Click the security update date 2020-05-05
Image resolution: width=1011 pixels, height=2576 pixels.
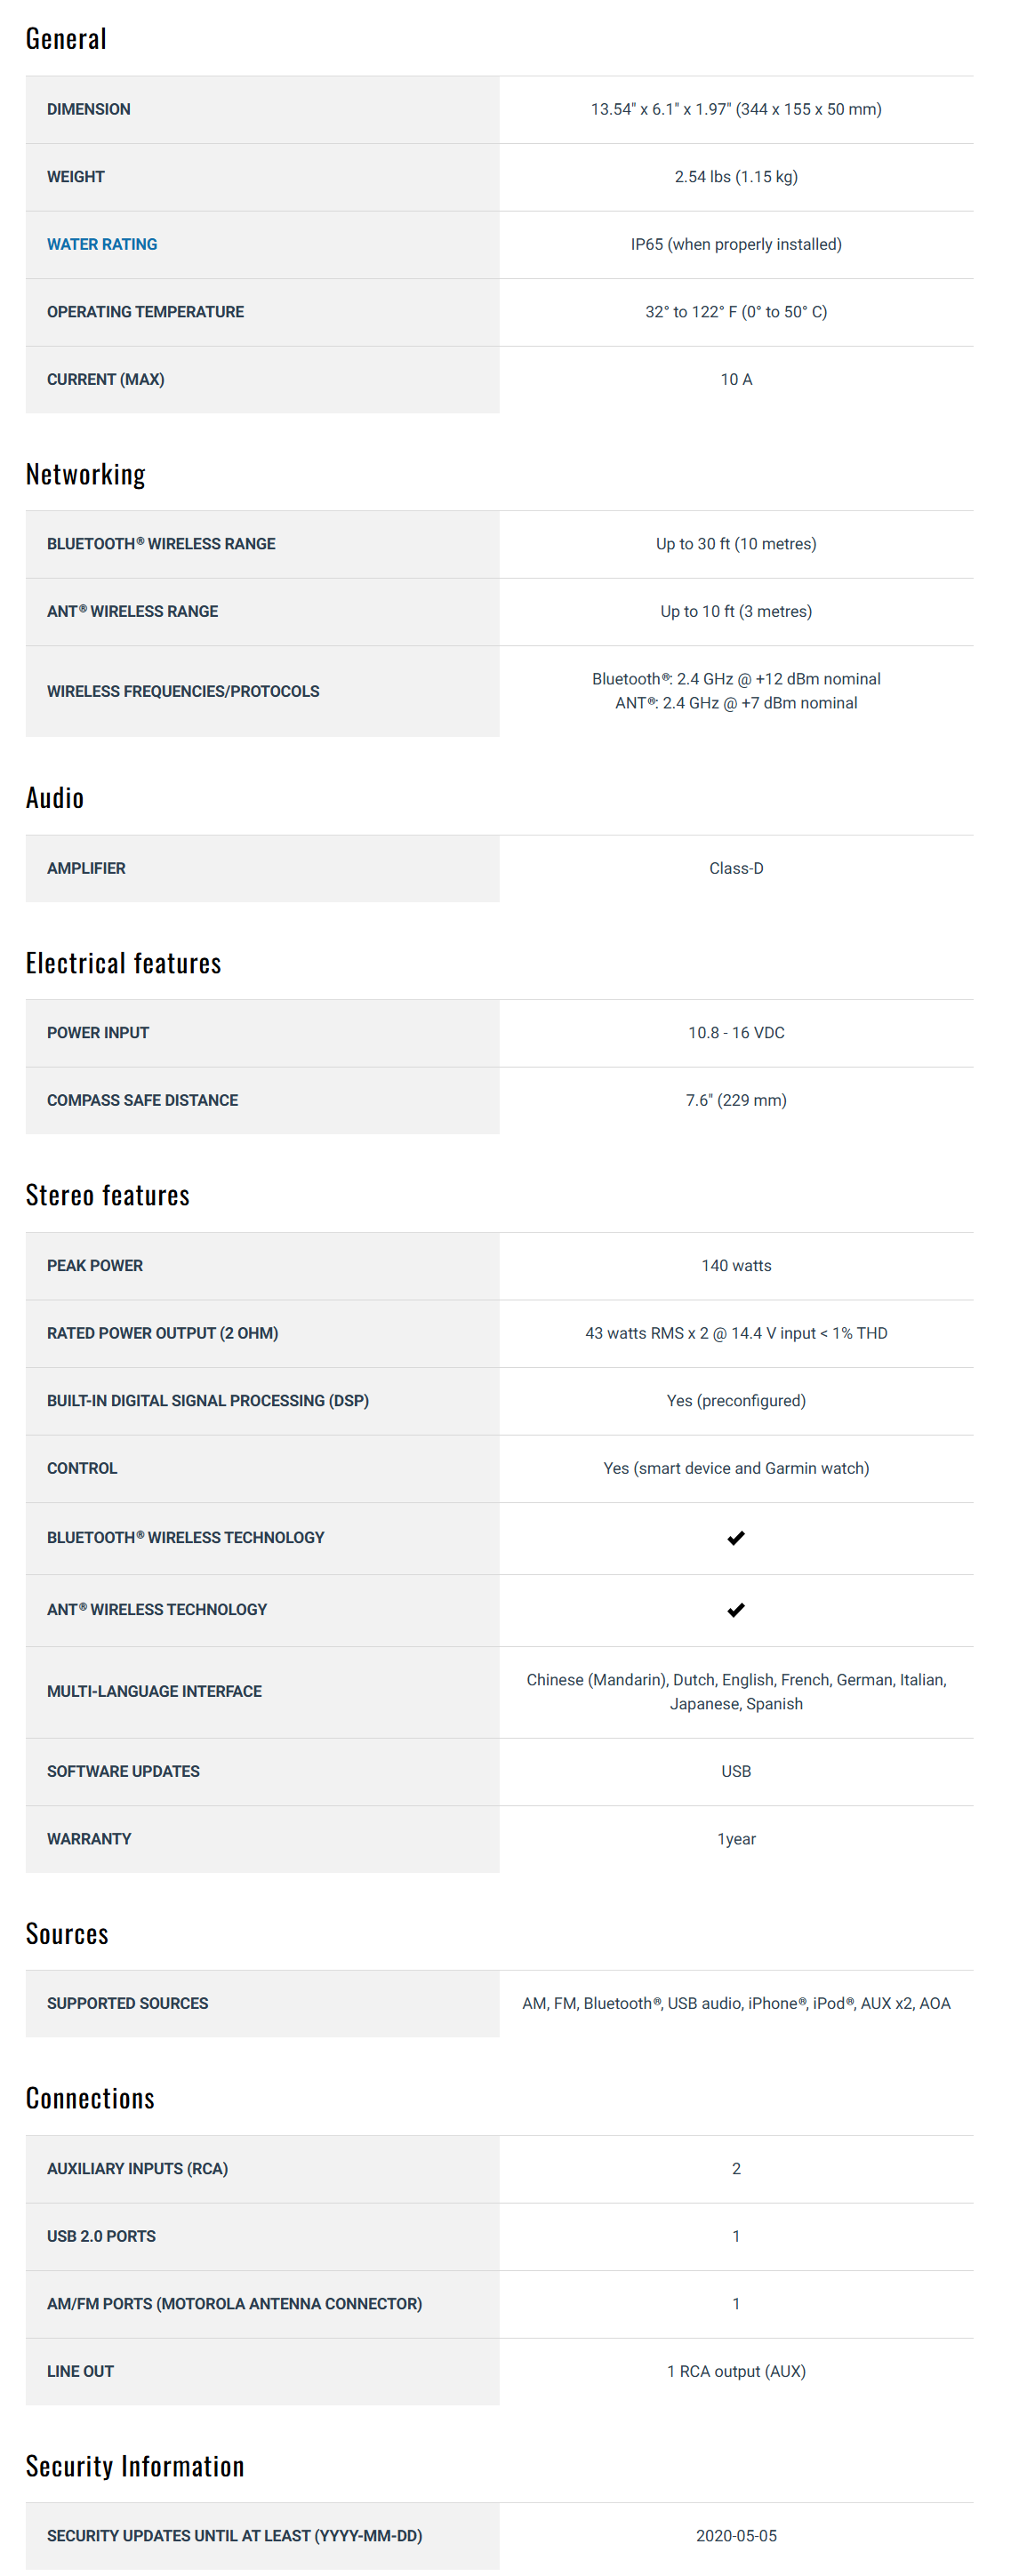pos(736,2535)
